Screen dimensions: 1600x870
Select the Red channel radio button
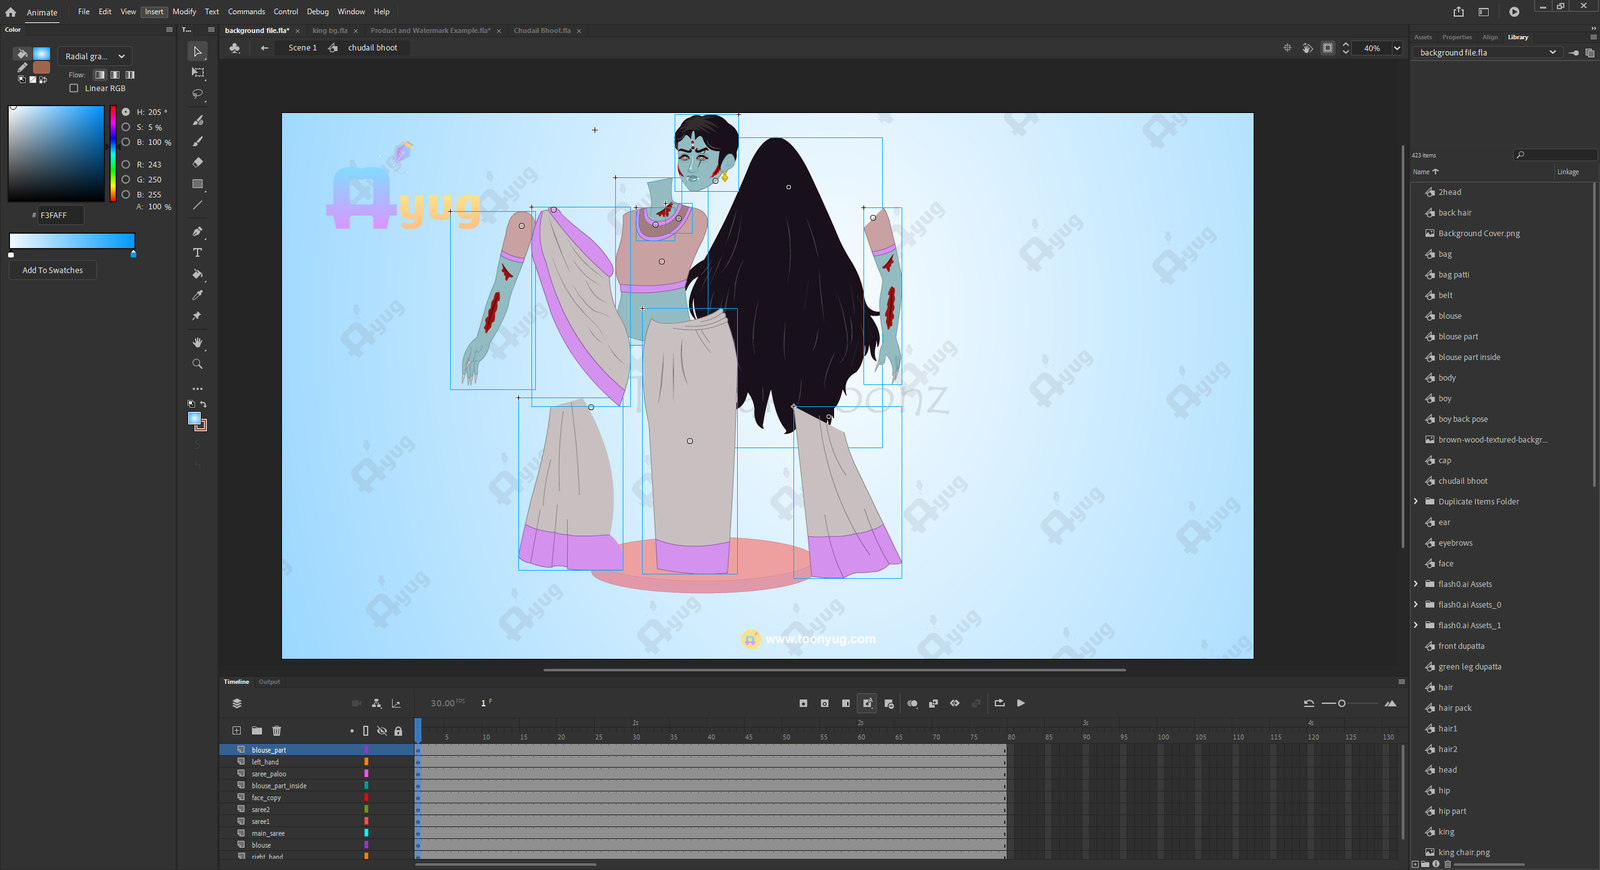pos(126,164)
